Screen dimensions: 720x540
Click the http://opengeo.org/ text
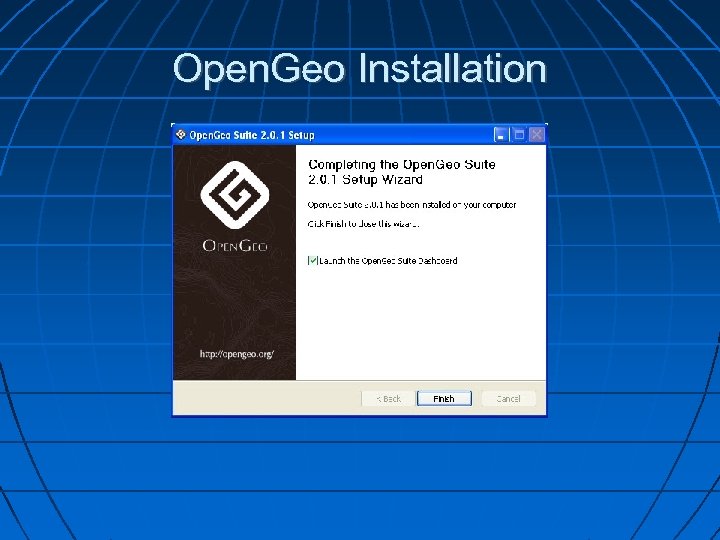coord(237,354)
